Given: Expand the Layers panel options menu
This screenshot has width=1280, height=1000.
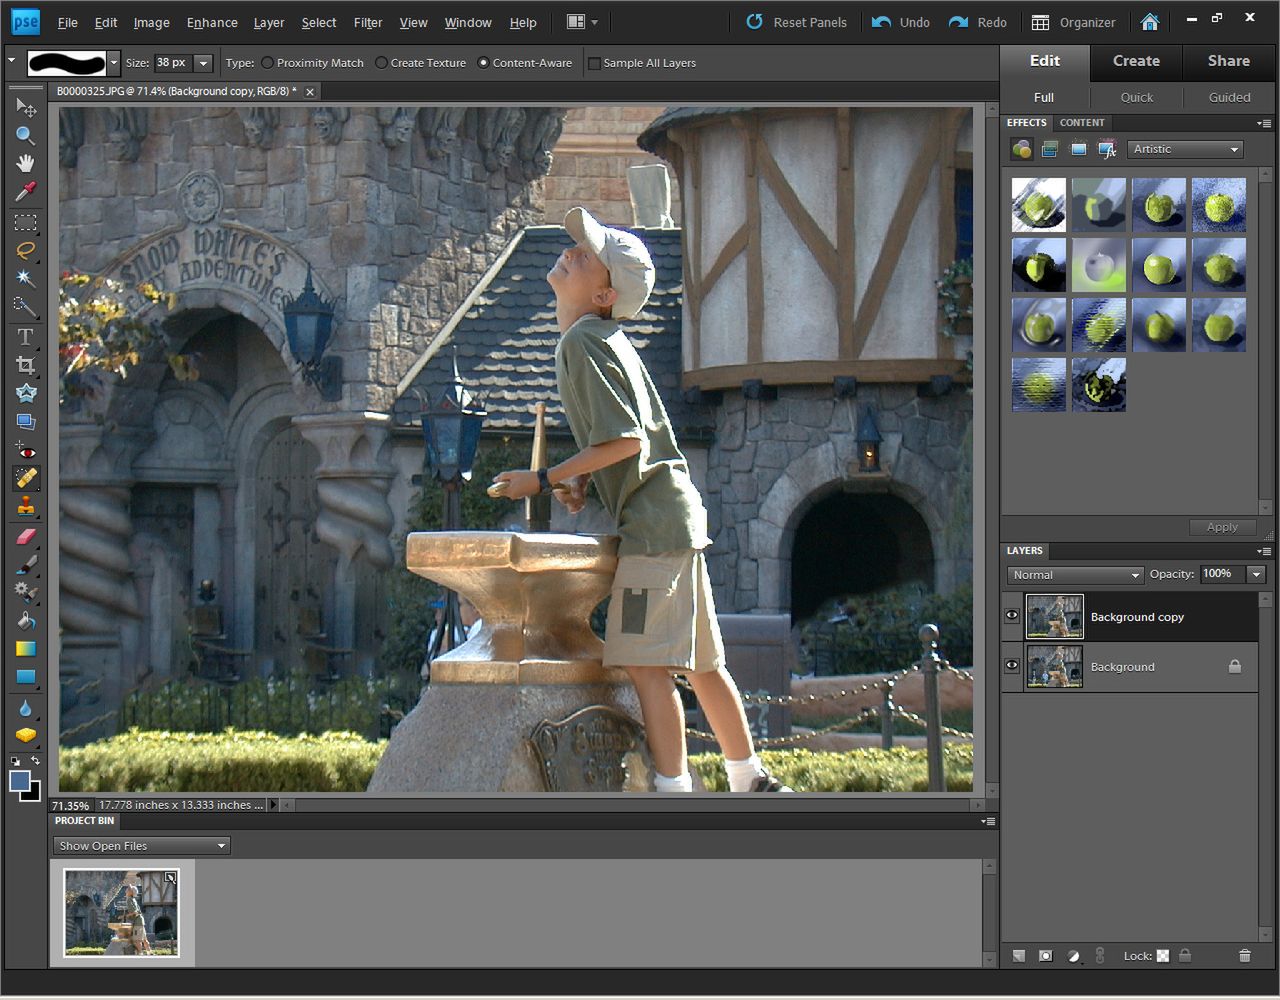Looking at the screenshot, I should pyautogui.click(x=1264, y=551).
